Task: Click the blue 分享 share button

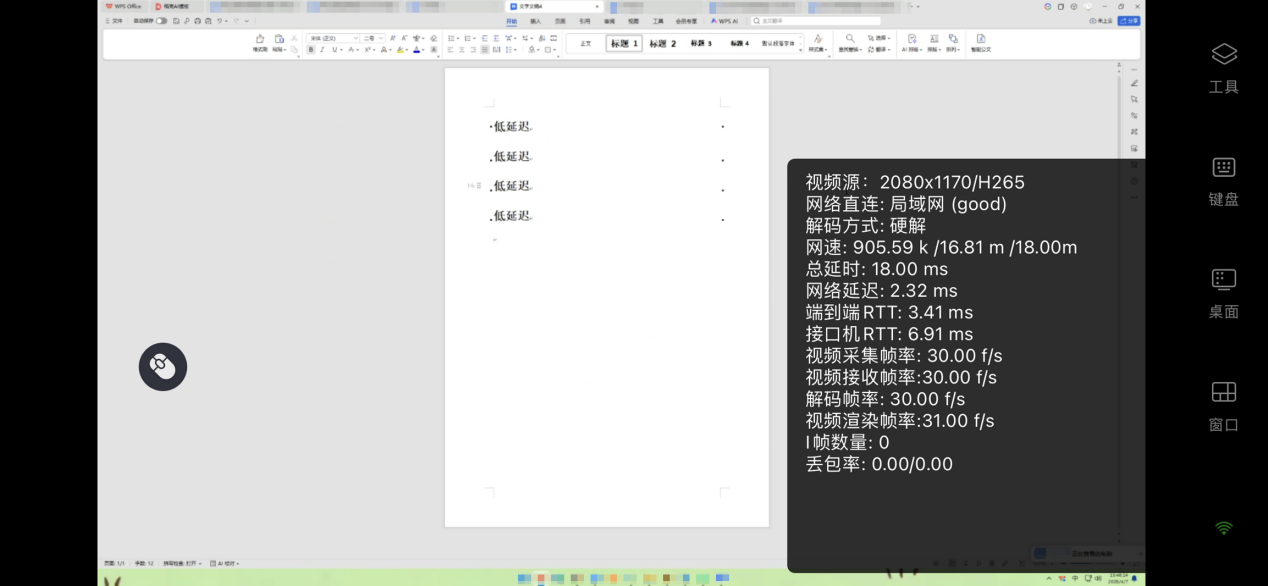Action: pos(1129,20)
